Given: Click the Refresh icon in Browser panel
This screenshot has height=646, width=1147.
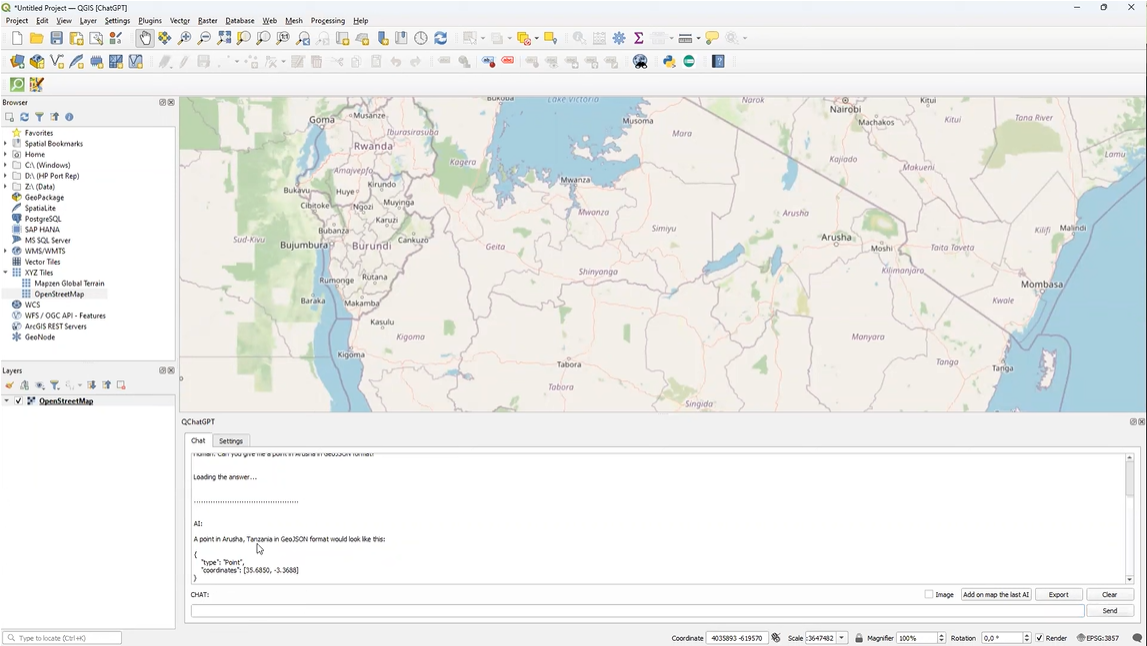Looking at the screenshot, I should [24, 117].
